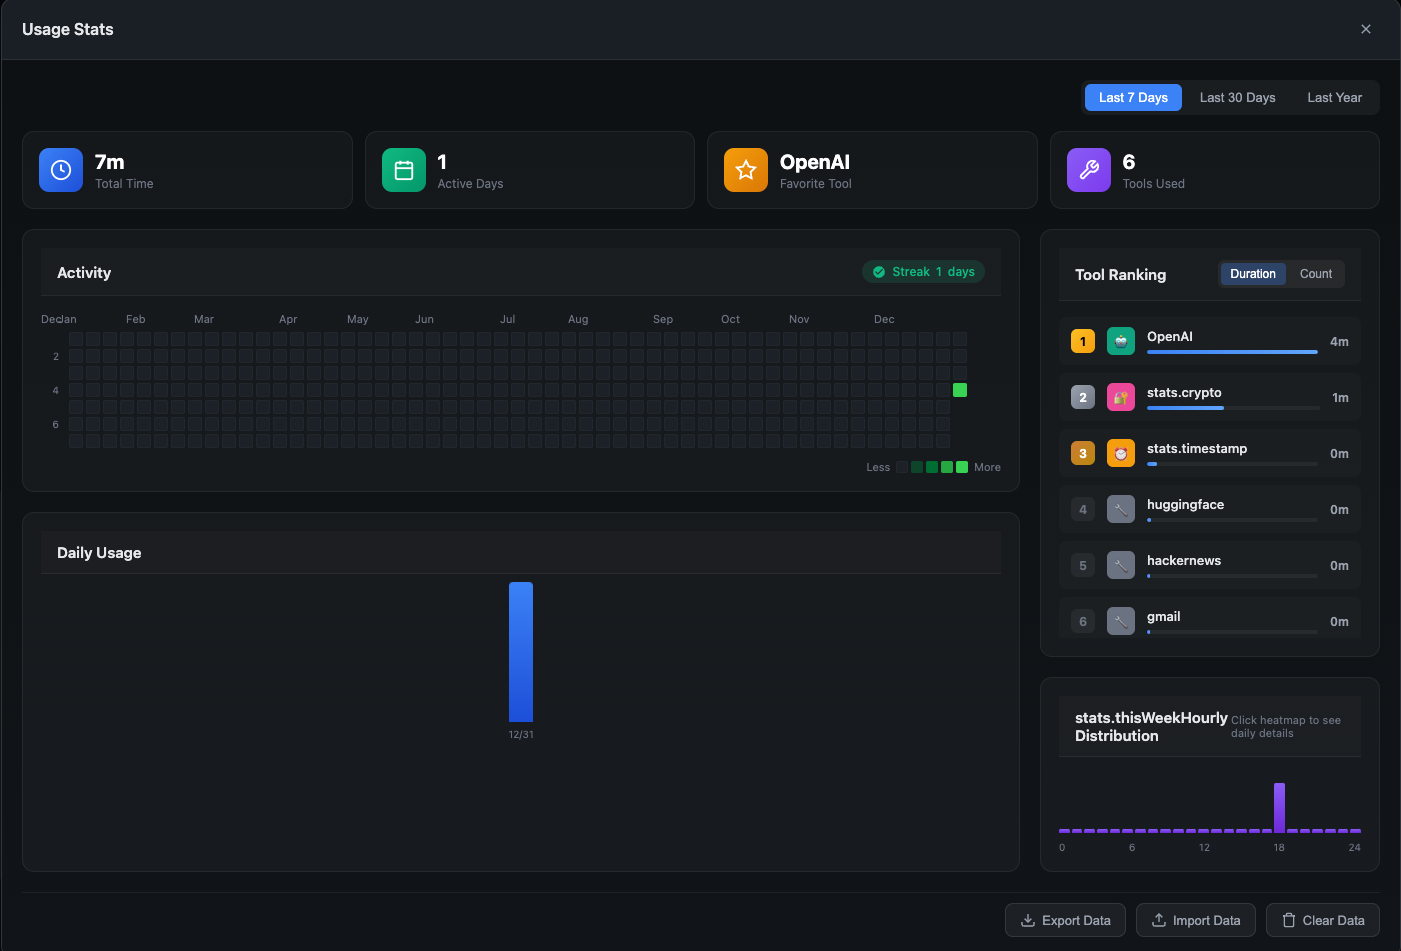Click the OpenAI duration progress bar
This screenshot has height=951, width=1401.
click(x=1231, y=354)
